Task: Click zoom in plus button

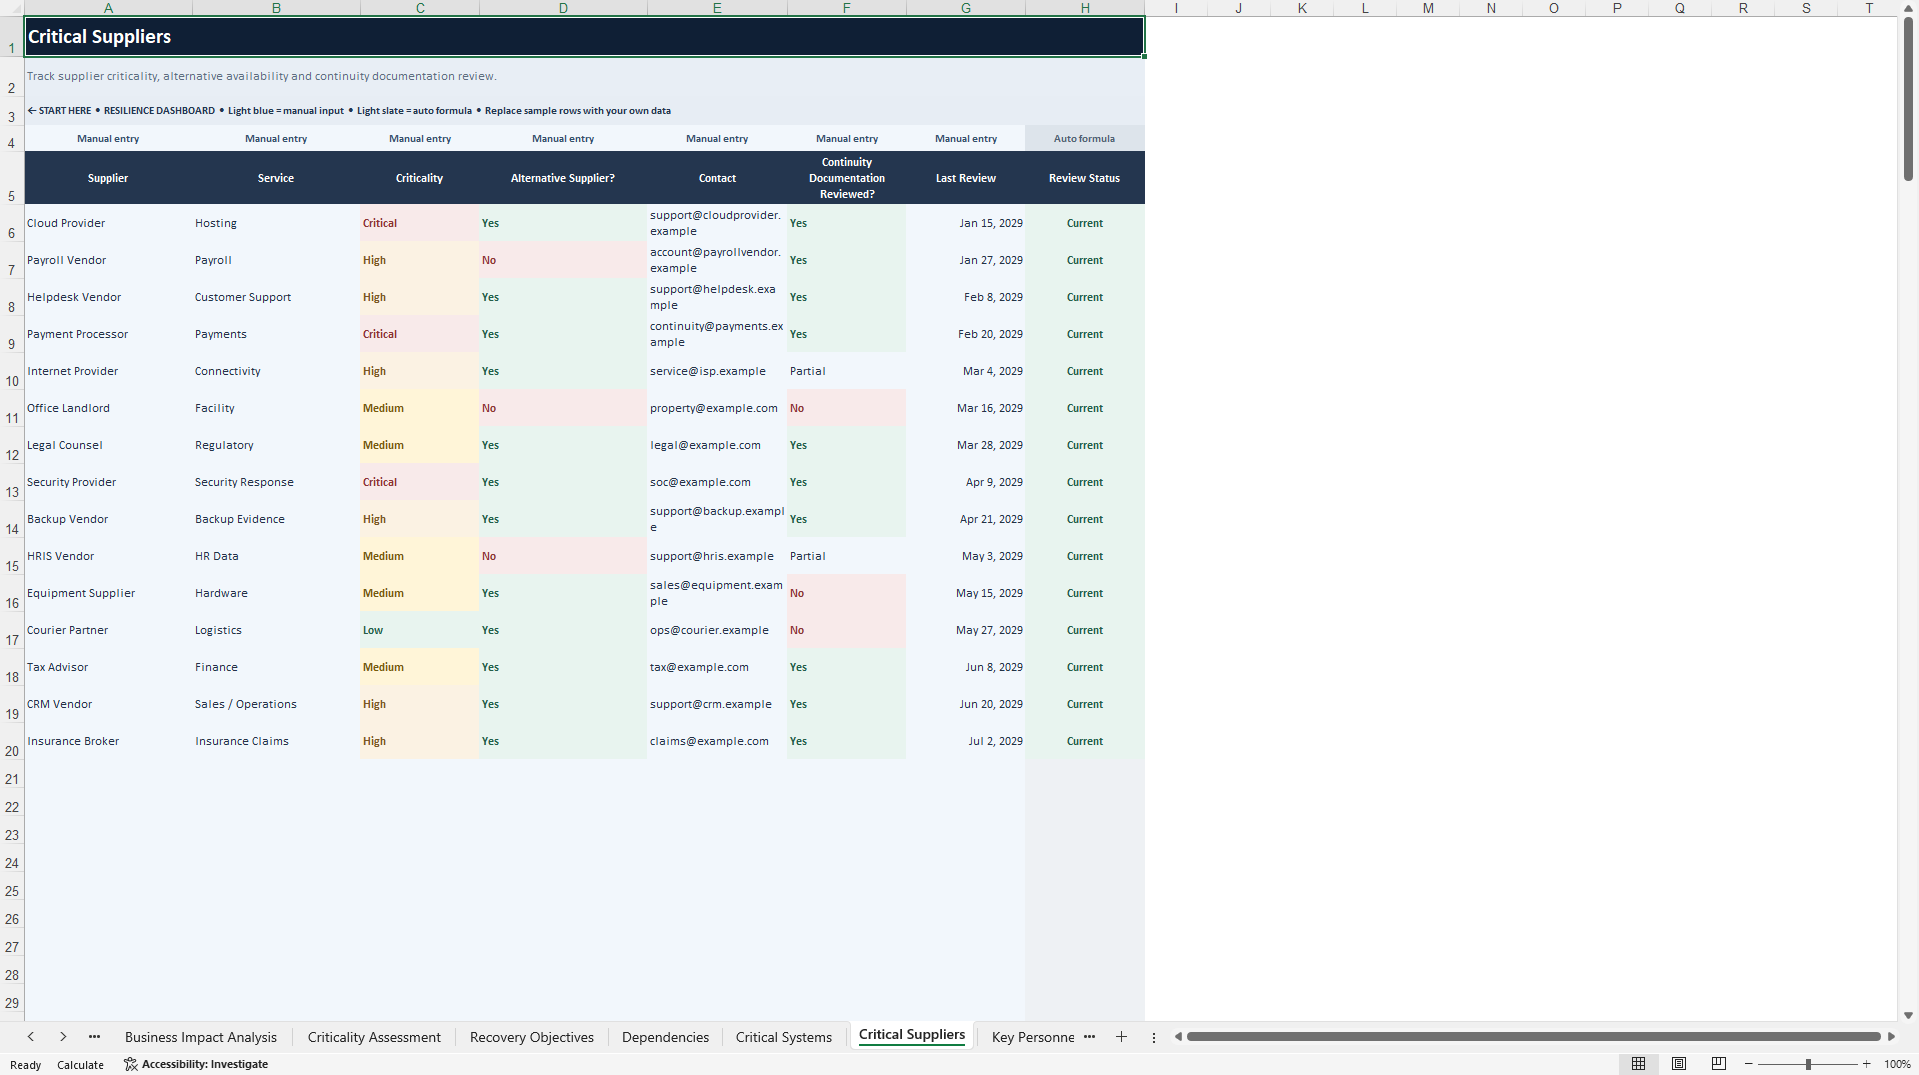Action: [1866, 1064]
